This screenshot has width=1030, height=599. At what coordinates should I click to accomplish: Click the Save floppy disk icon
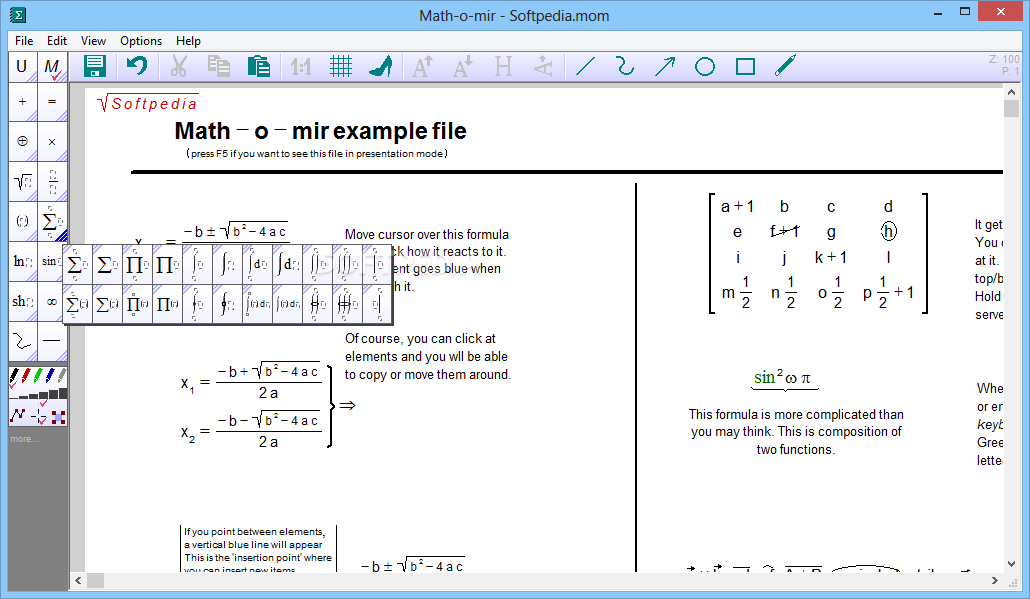[x=95, y=66]
